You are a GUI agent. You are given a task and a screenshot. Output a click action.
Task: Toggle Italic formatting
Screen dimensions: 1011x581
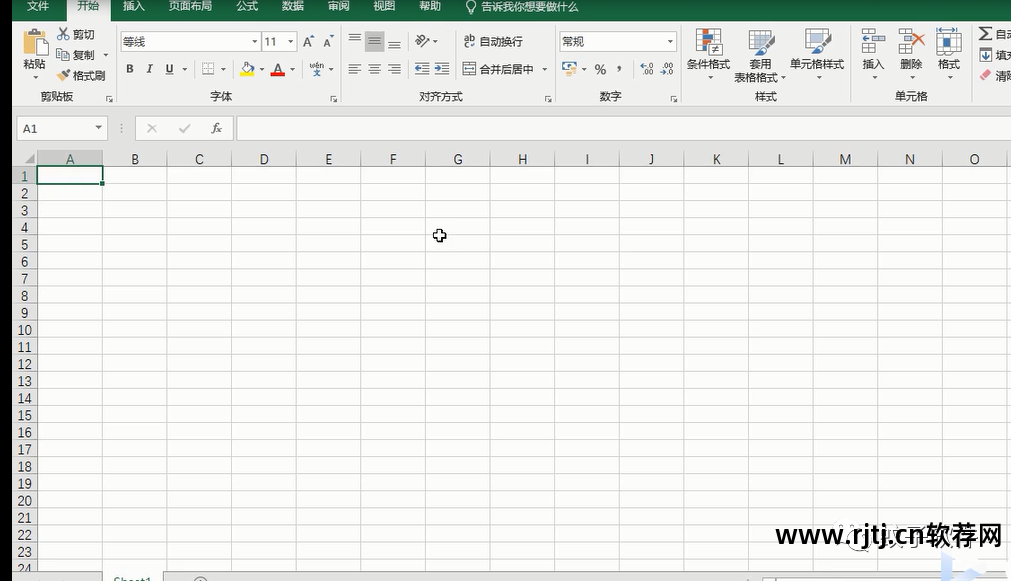pyautogui.click(x=150, y=69)
